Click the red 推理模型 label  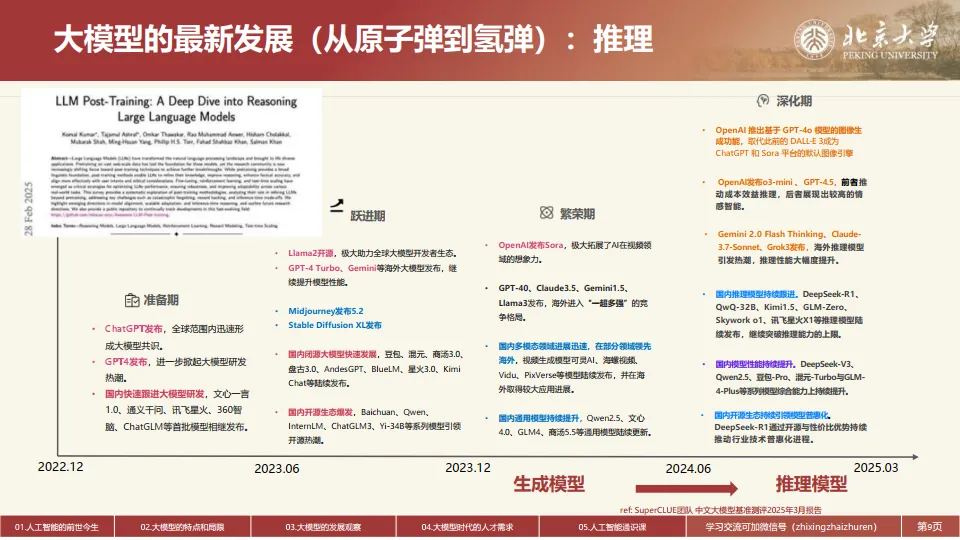812,484
